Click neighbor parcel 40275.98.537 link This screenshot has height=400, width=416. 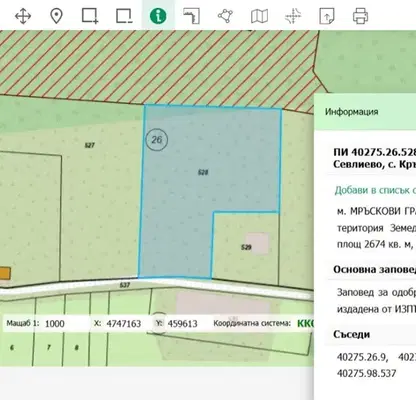click(x=366, y=373)
